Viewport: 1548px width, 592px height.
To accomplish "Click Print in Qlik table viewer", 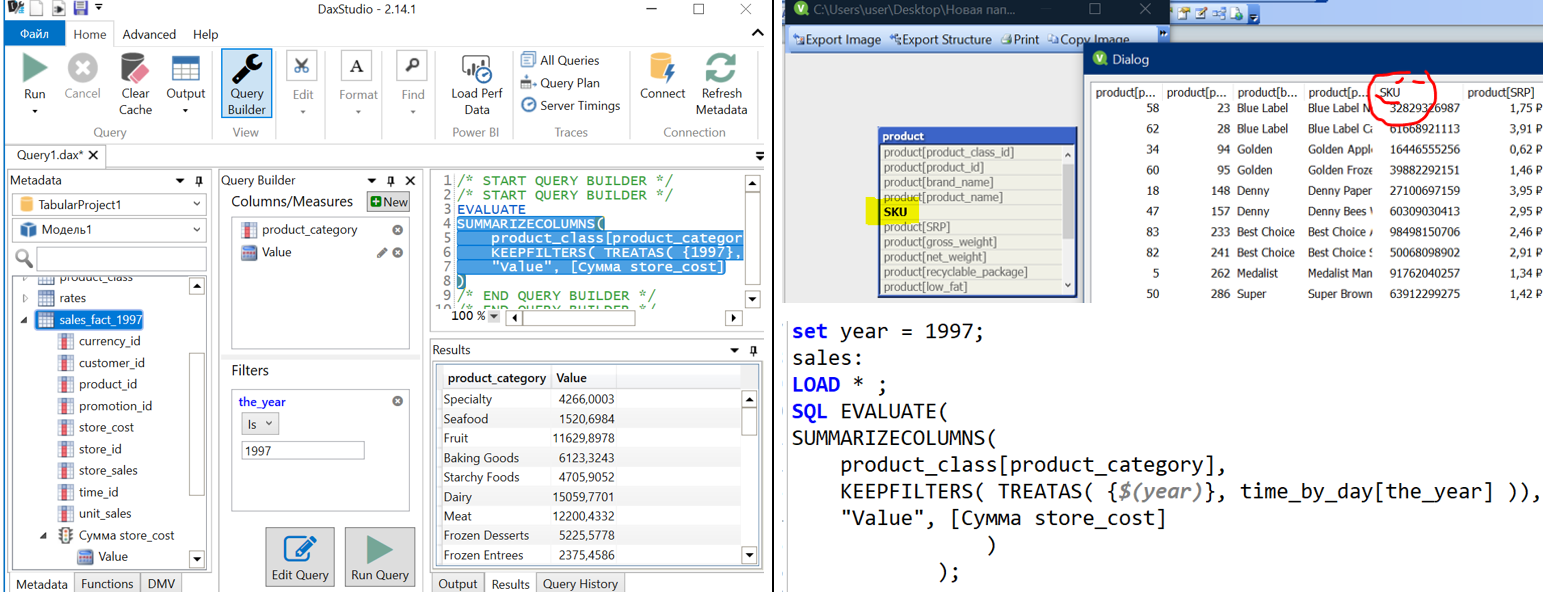I will pos(1019,40).
